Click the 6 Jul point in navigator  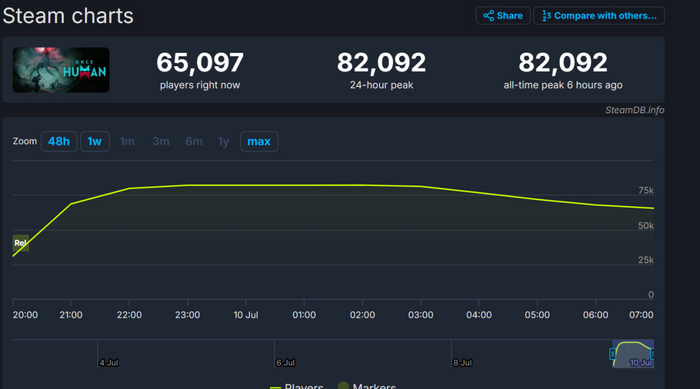[285, 363]
